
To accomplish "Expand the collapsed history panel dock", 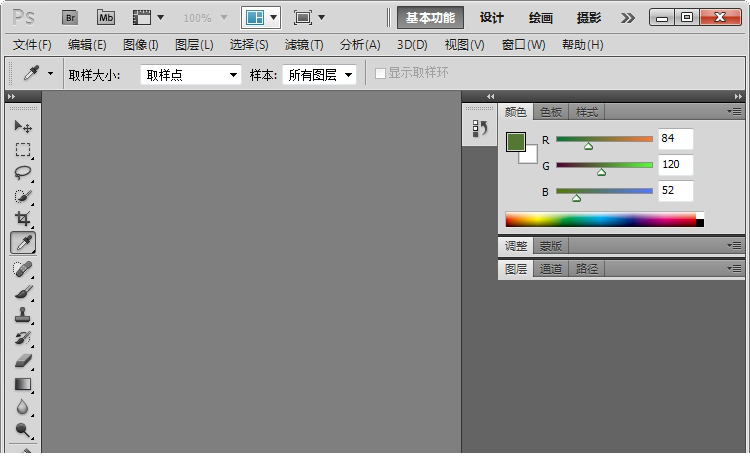I will [490, 96].
